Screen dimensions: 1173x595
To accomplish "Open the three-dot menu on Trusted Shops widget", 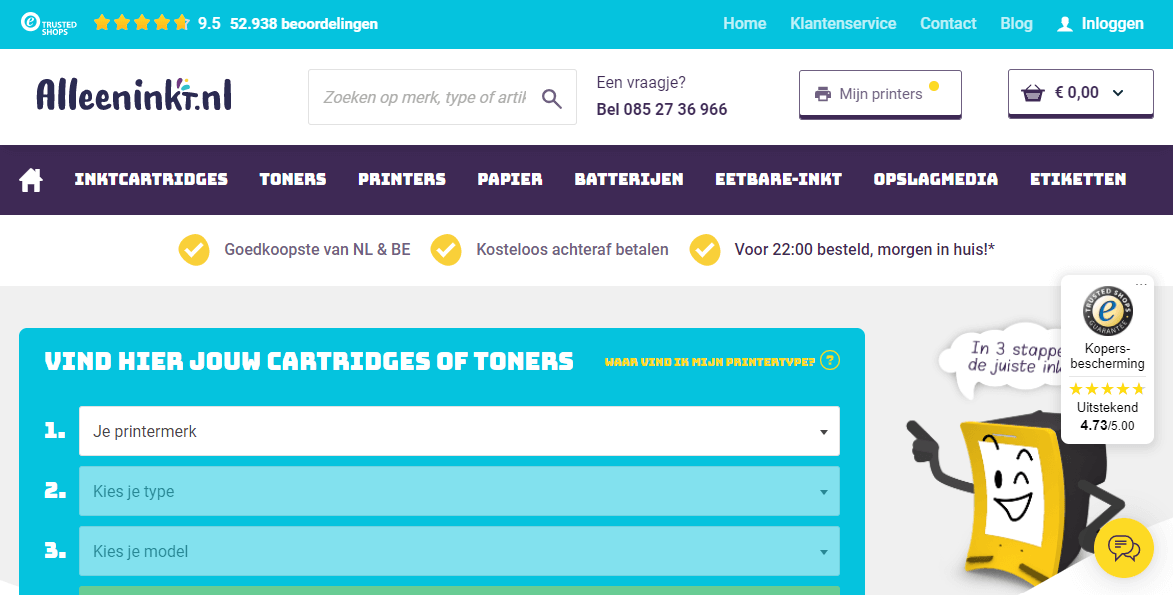I will click(1141, 284).
